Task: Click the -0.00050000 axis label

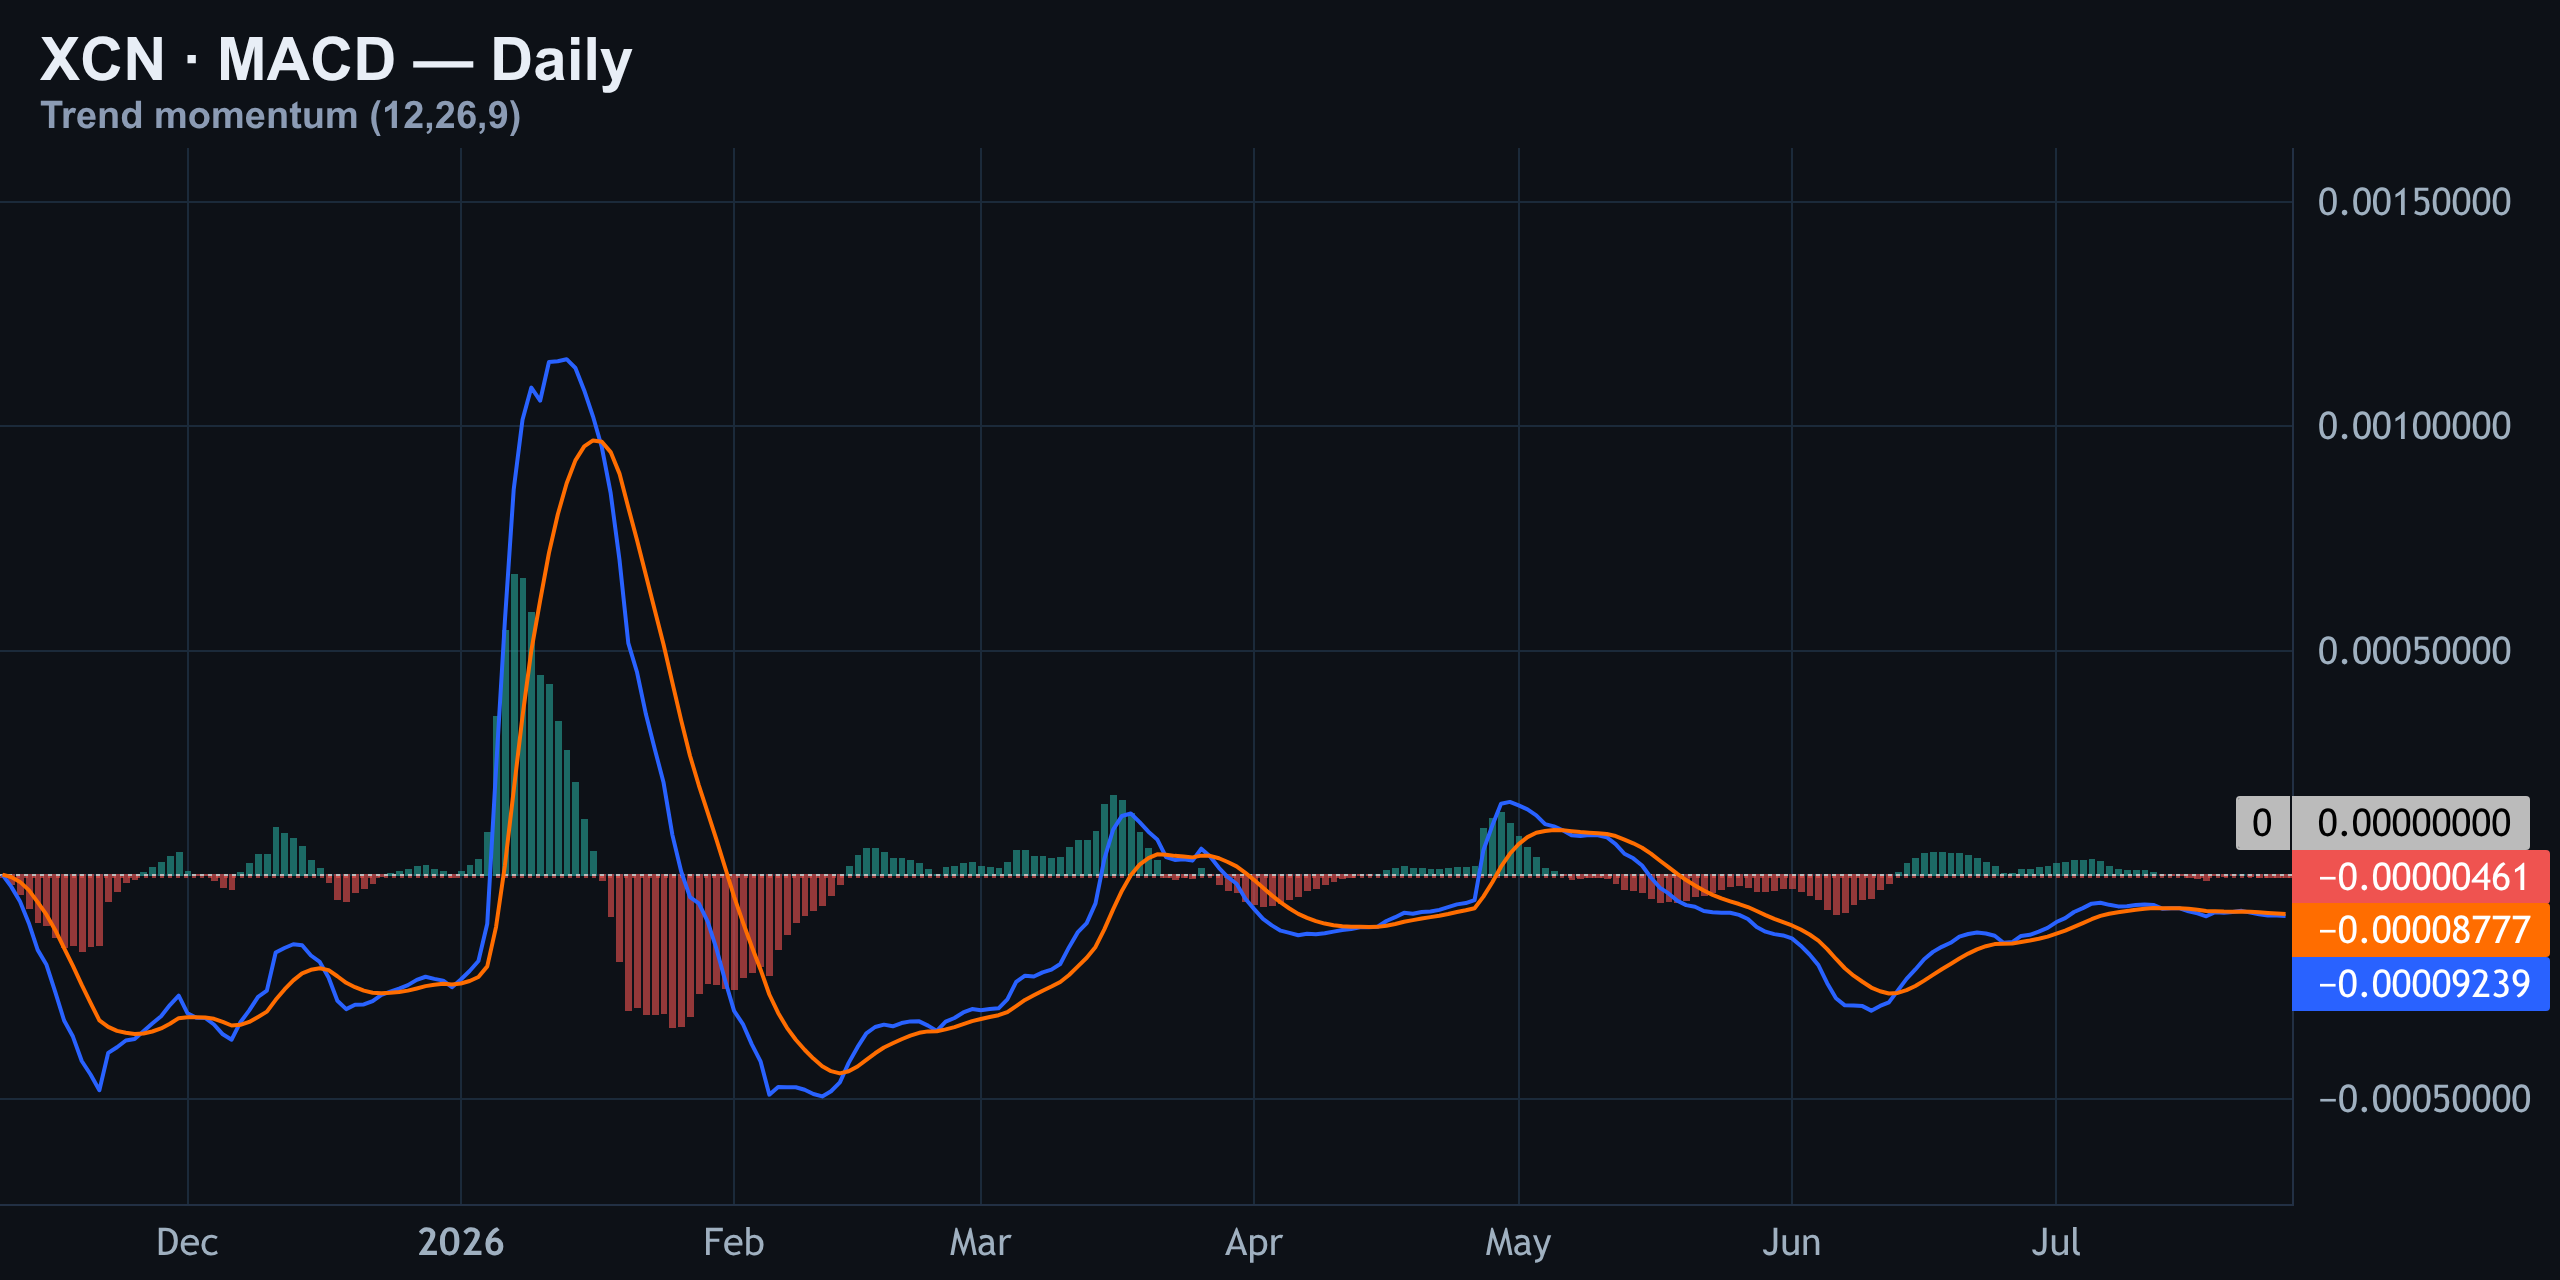Action: 2424,1099
